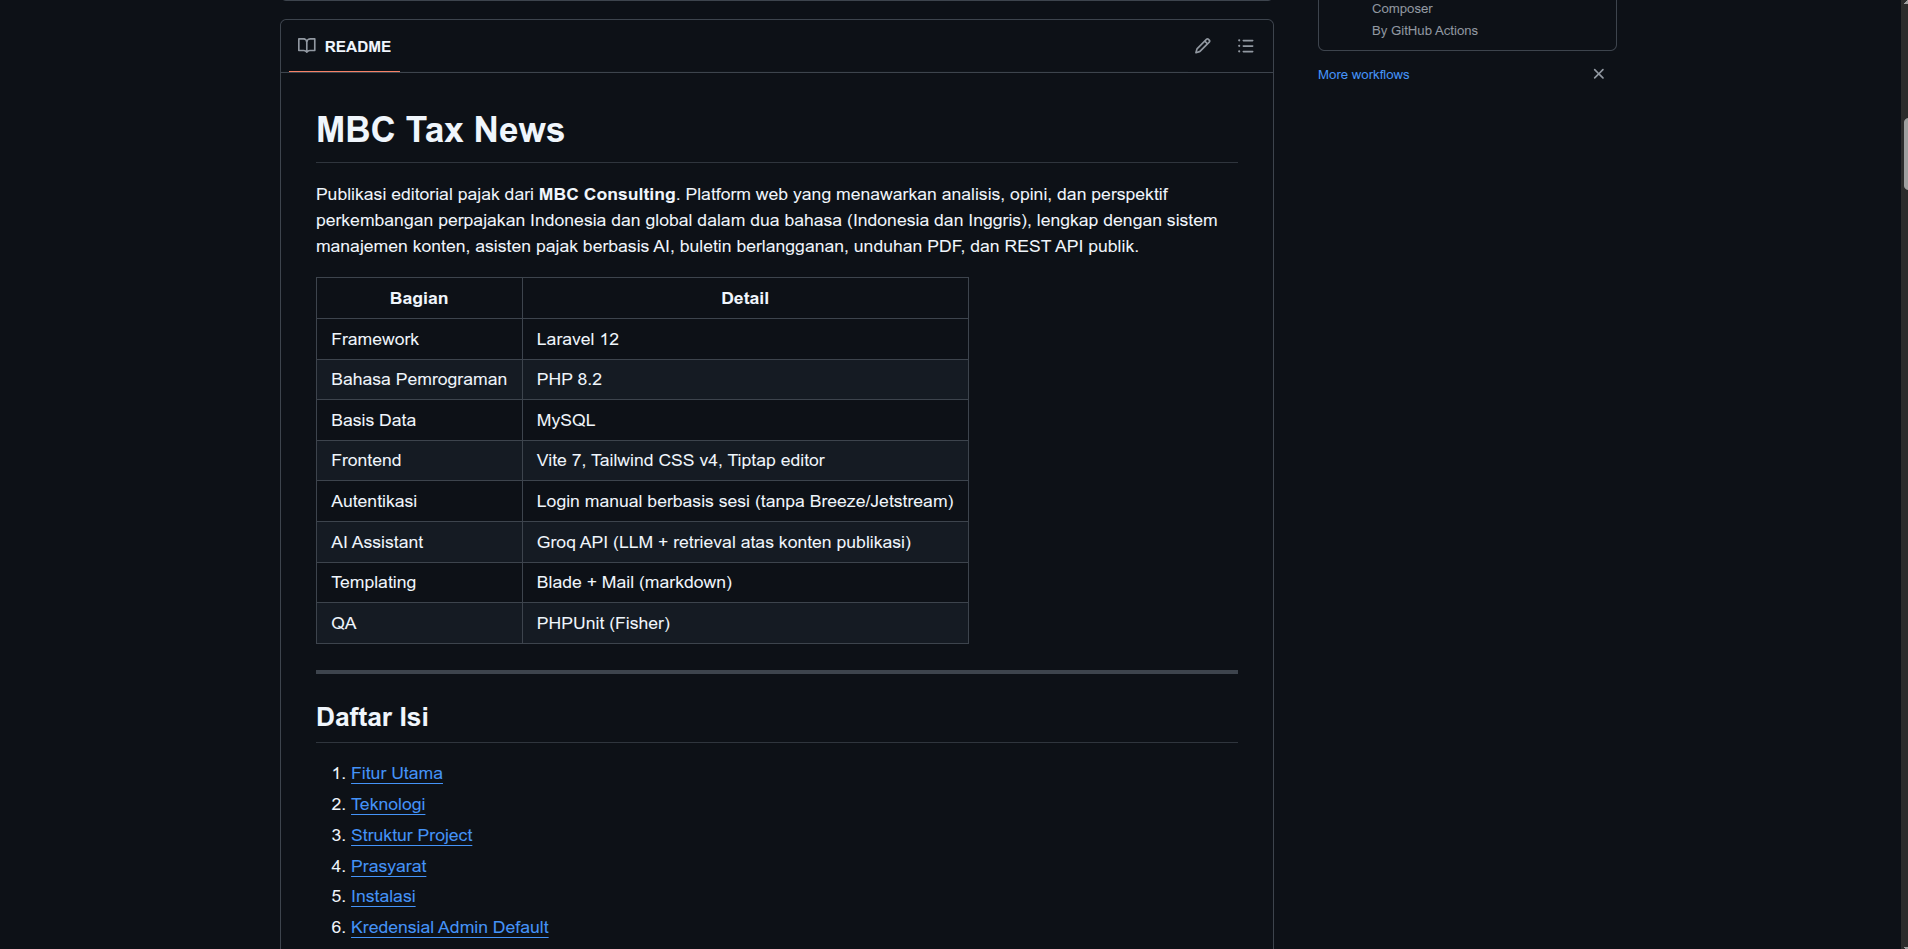Click the Composer workflow label
The image size is (1908, 949).
tap(1402, 9)
